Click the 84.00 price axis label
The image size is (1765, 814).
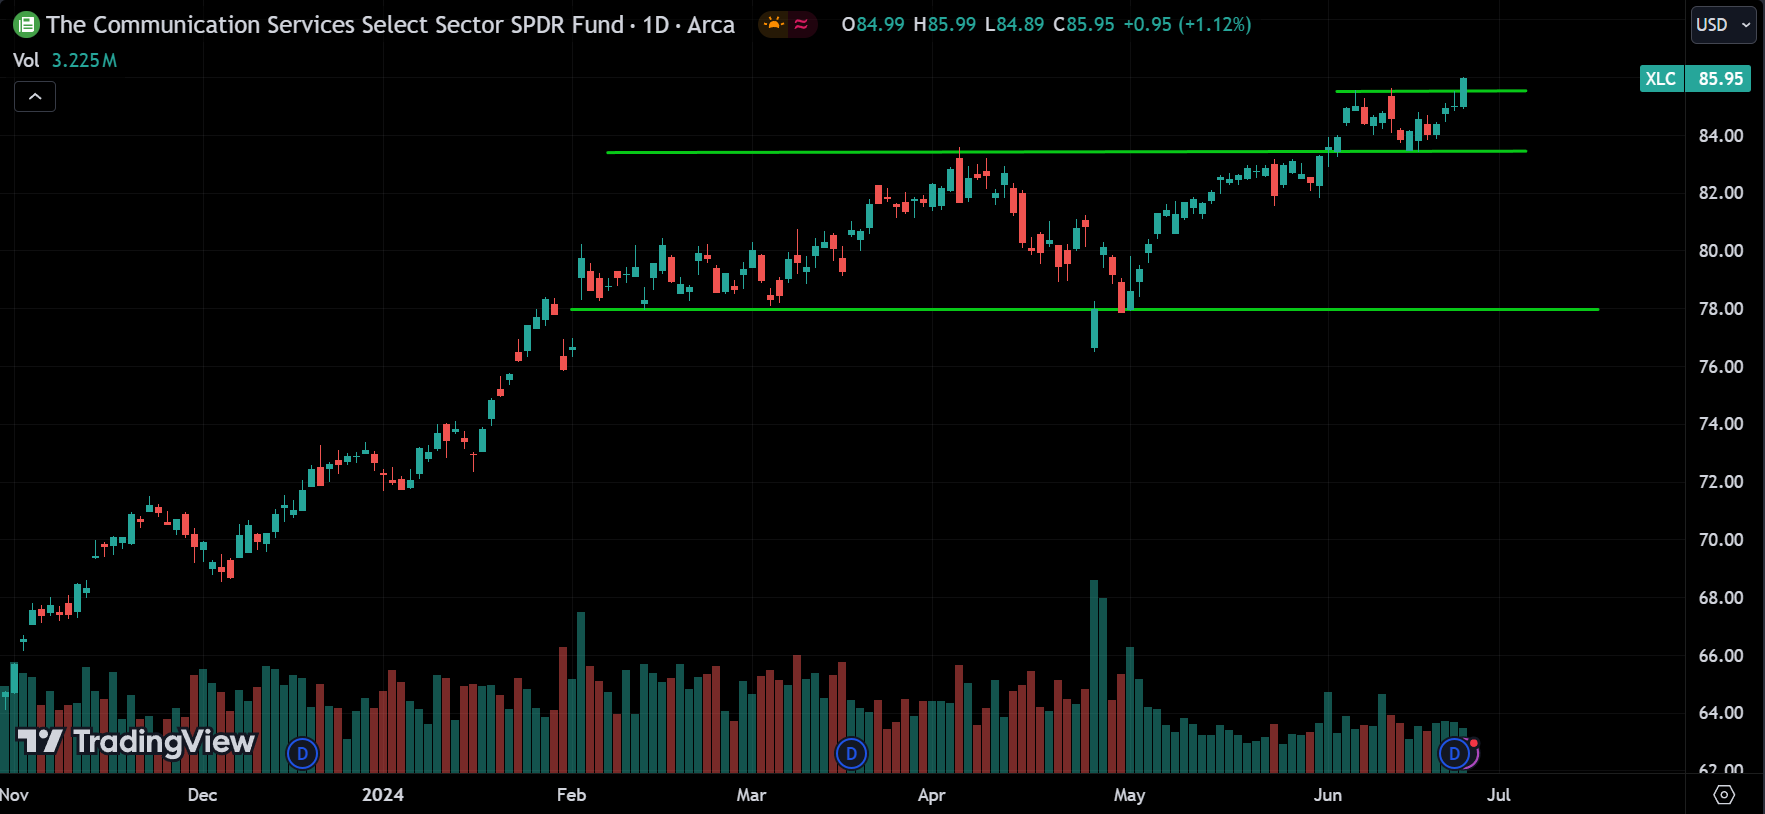click(1720, 136)
